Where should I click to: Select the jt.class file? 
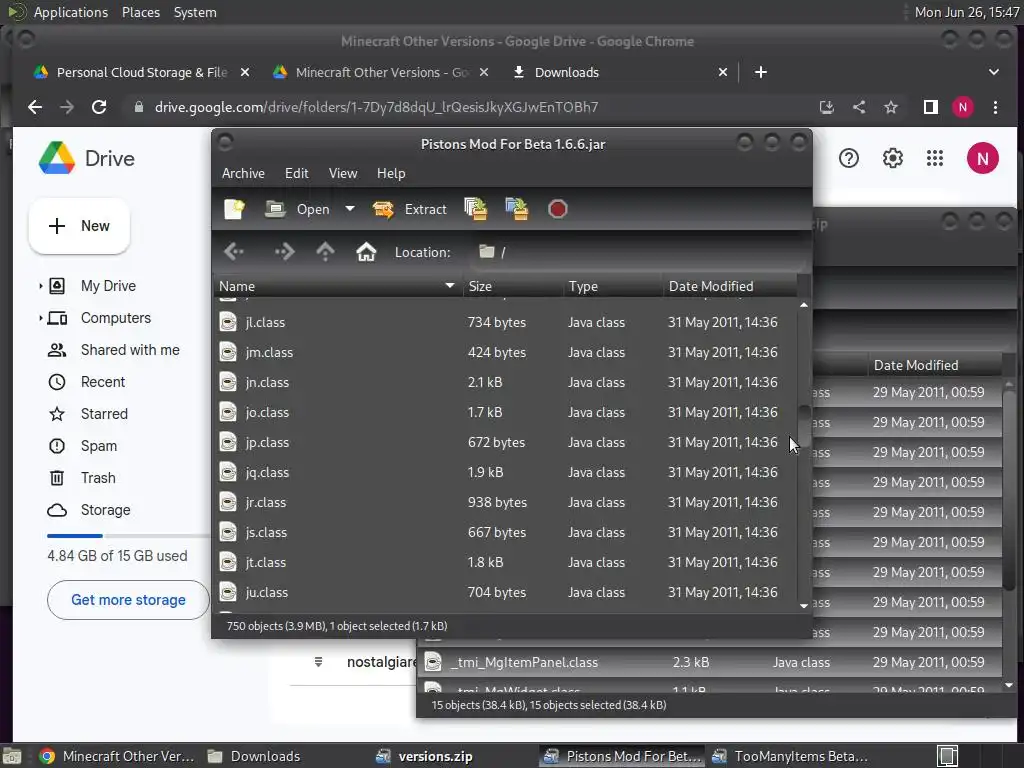coord(505,562)
